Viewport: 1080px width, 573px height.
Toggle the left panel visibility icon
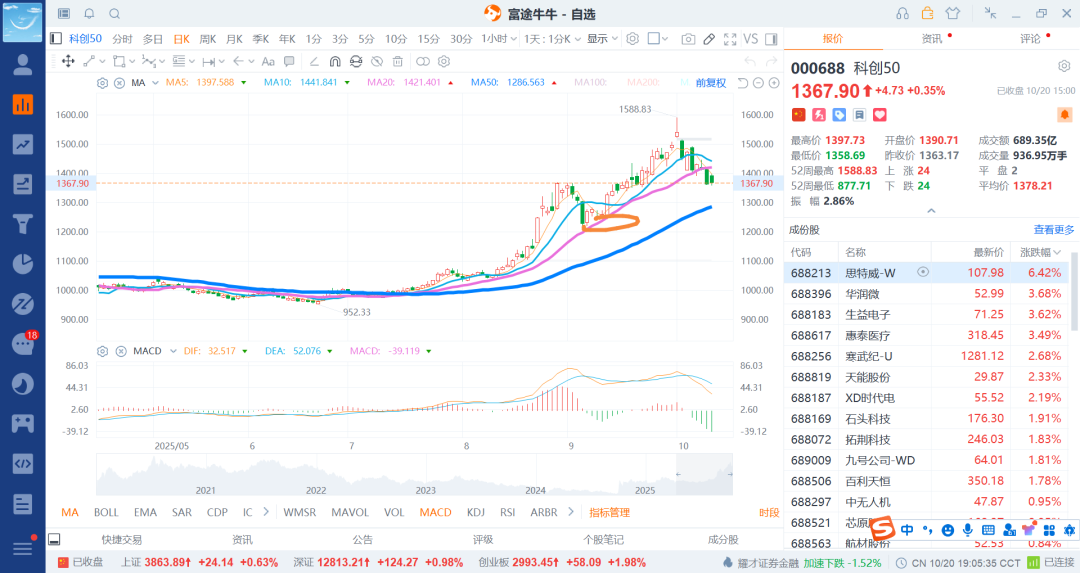click(56, 39)
